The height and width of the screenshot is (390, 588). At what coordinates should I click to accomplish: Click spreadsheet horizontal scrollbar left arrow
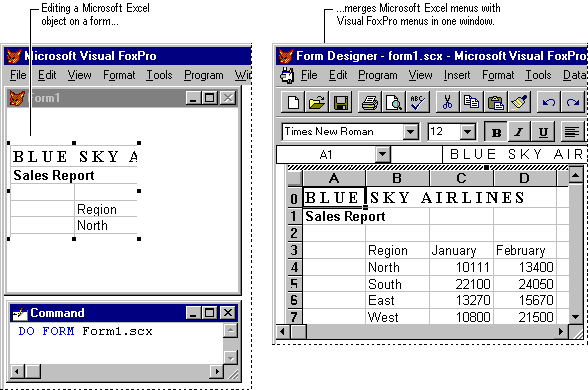pyautogui.click(x=283, y=331)
